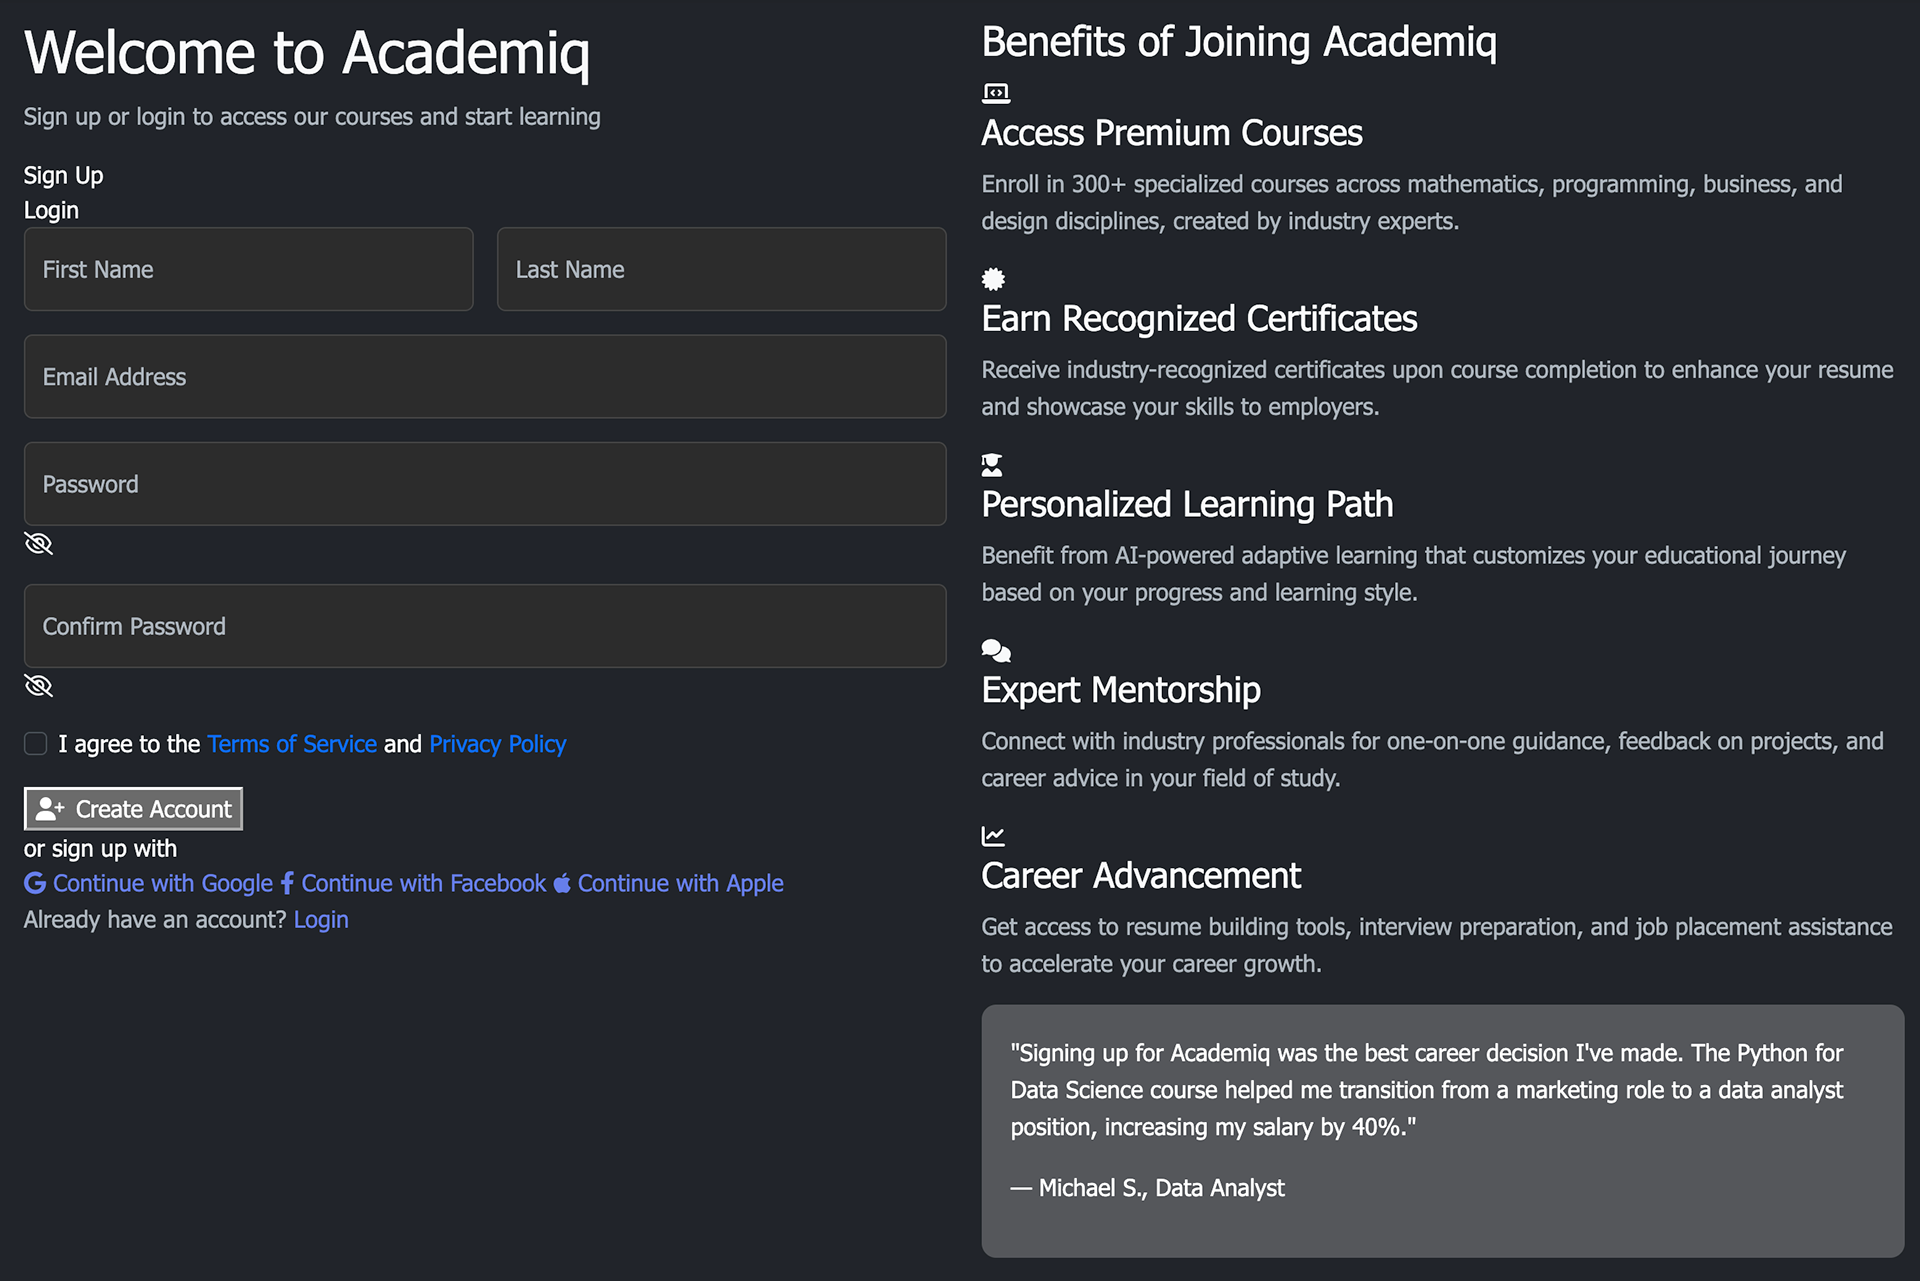Viewport: 1920px width, 1281px height.
Task: Open the Terms of Service link
Action: tap(292, 744)
